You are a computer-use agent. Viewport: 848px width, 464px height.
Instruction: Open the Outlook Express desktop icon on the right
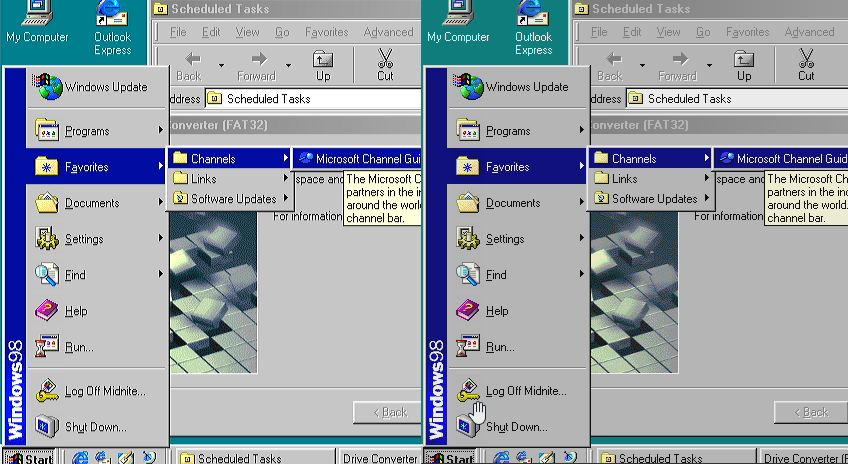[534, 28]
